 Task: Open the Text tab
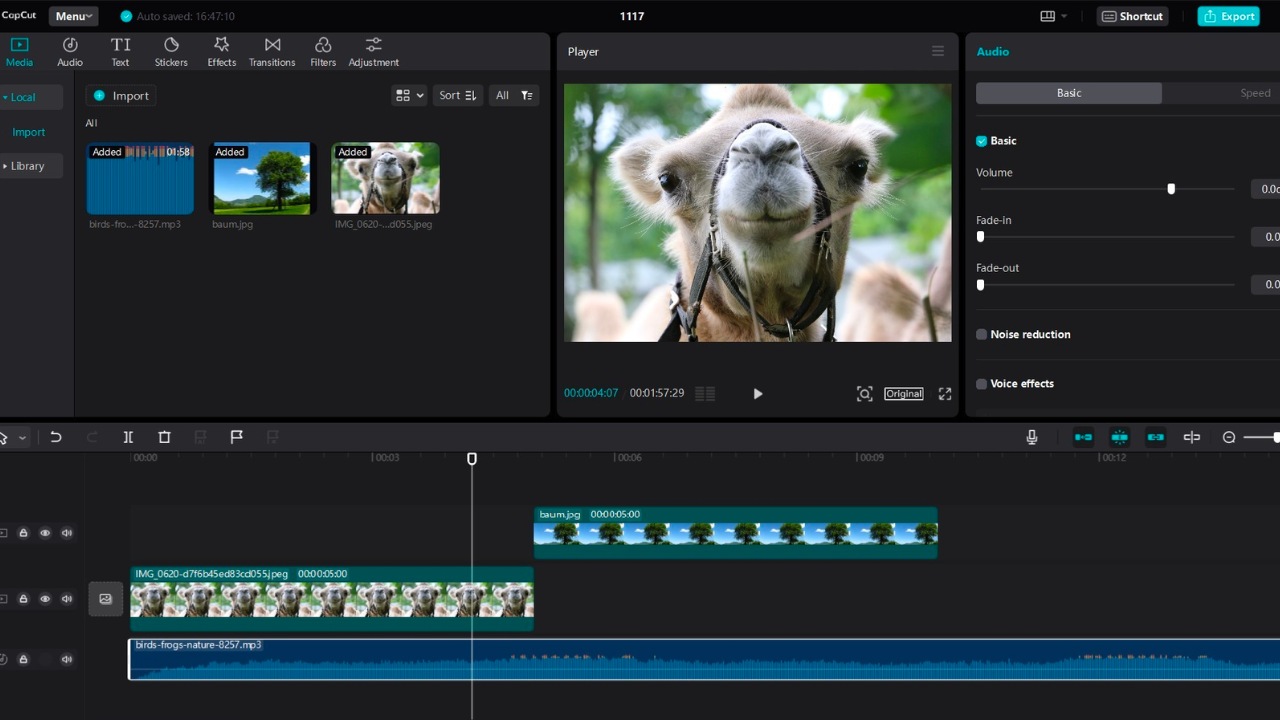point(120,52)
